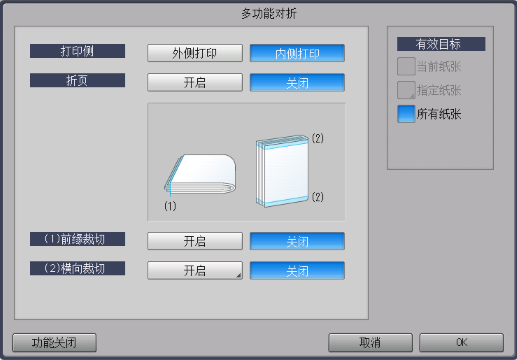Click the folded sheet illustration (1)
This screenshot has height=360, width=517.
(200, 174)
